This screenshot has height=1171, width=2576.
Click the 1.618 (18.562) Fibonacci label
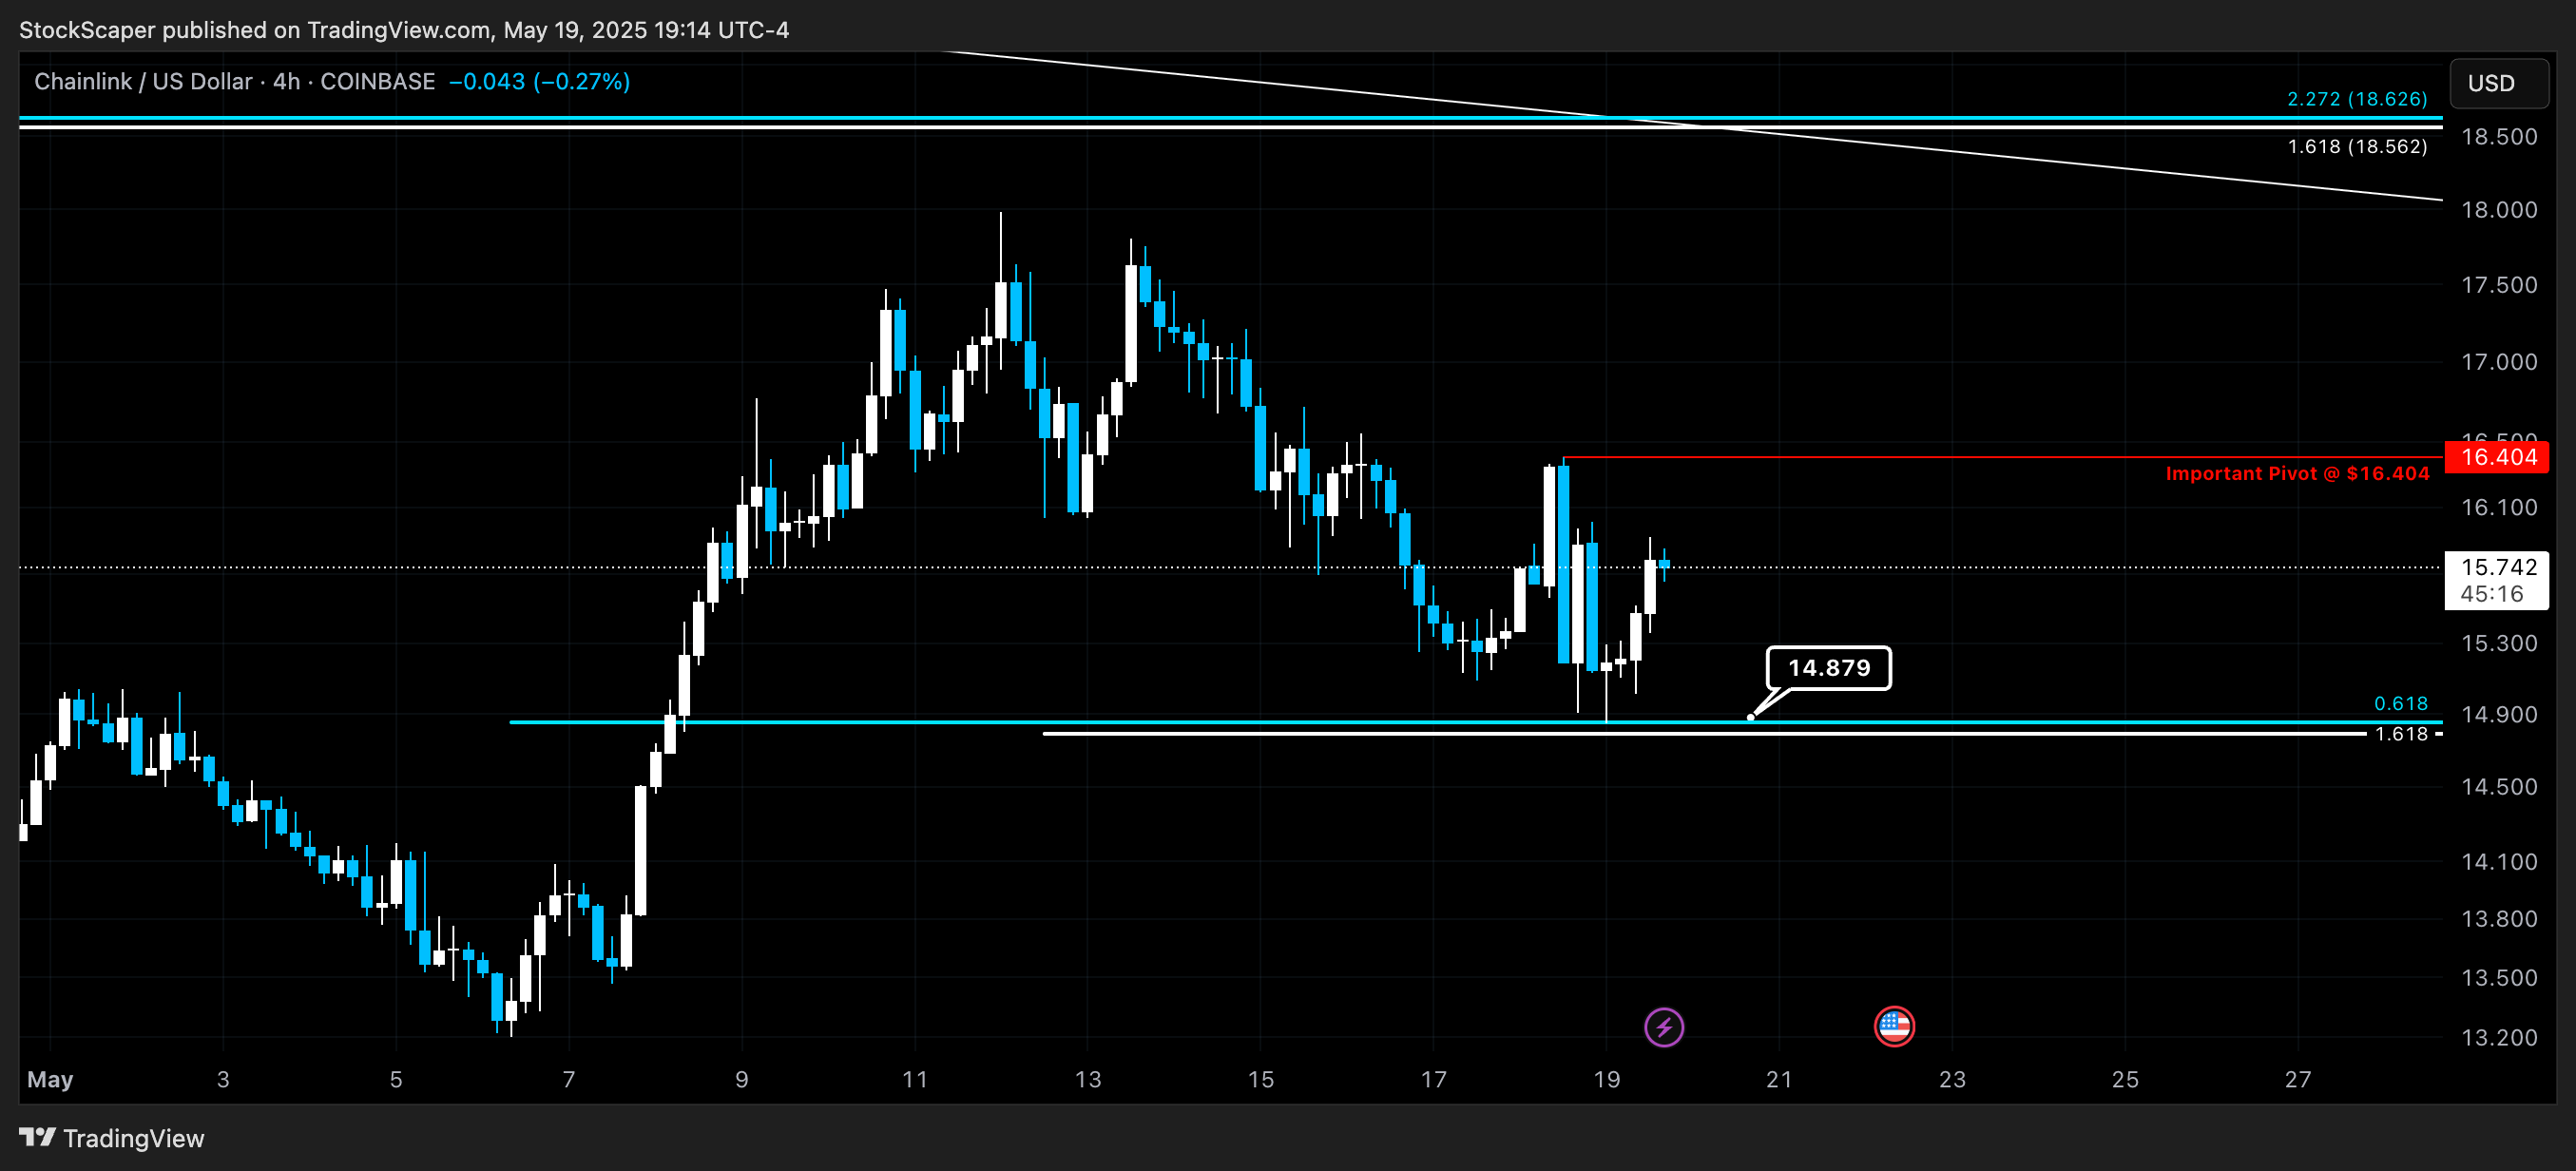click(x=2357, y=147)
